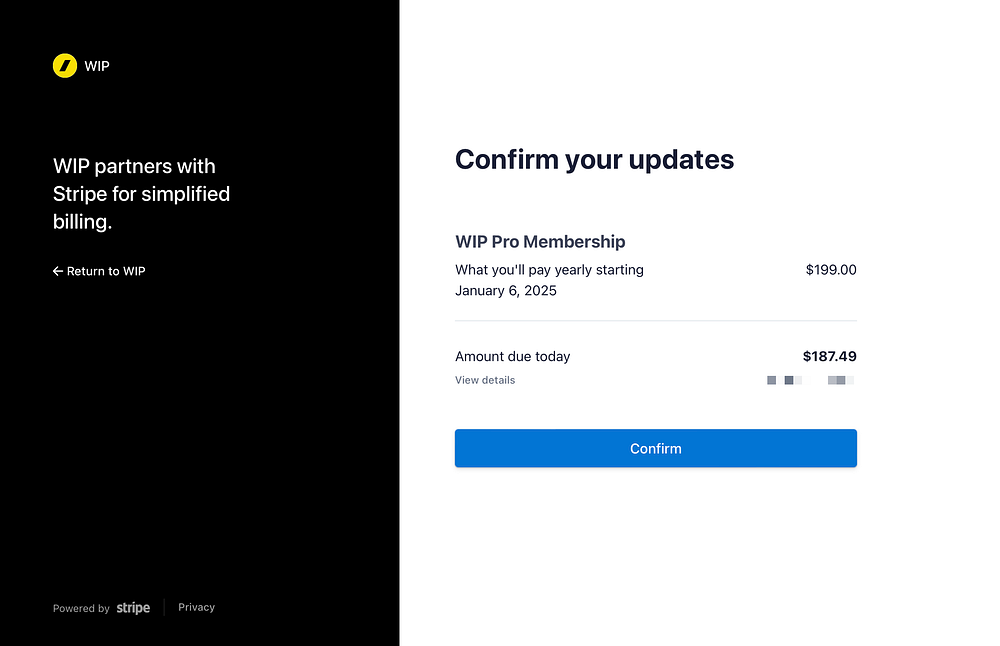Click the blurred card brand icon

tap(784, 380)
